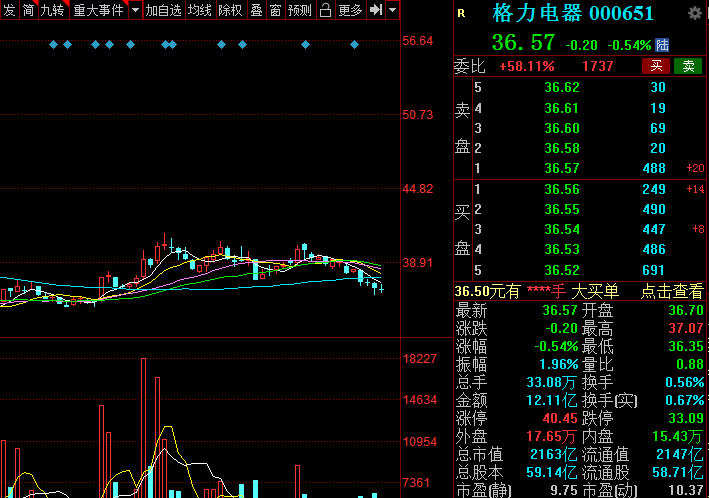Click the arrow-to-bar jump icon
Screen dimensions: 709x498
pyautogui.click(x=376, y=10)
